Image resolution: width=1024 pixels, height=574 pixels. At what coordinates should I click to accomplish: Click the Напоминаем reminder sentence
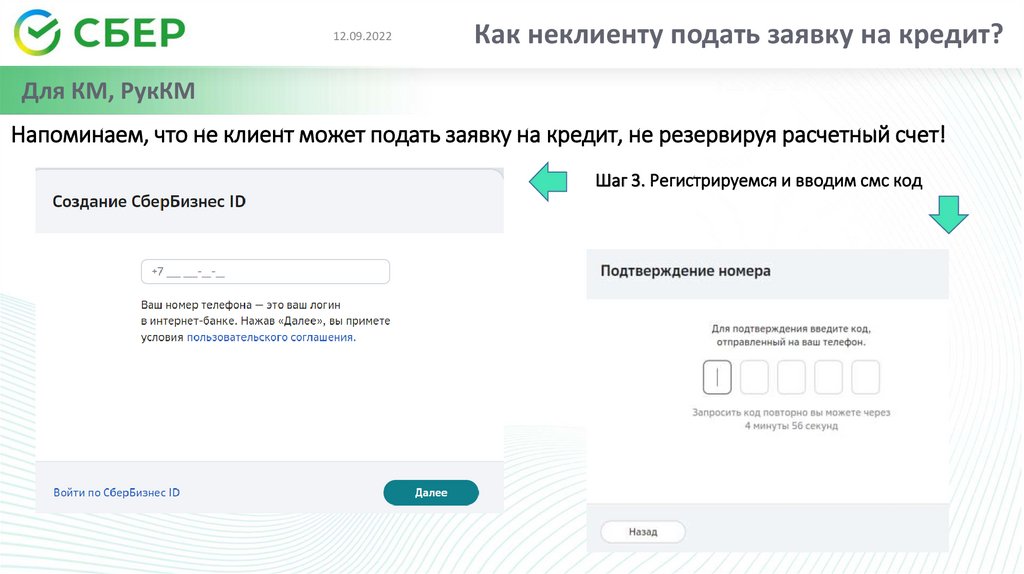(x=479, y=135)
